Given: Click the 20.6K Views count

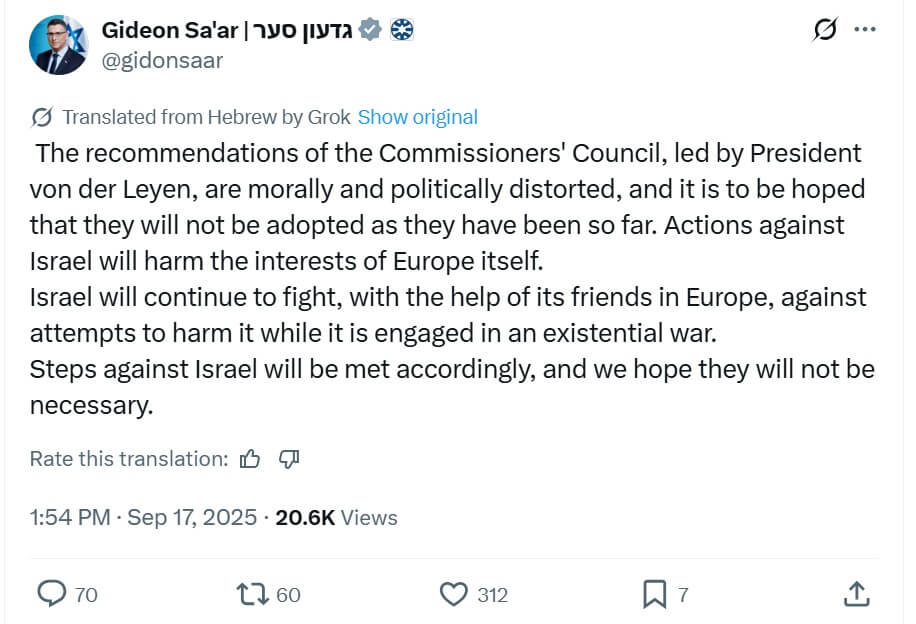Looking at the screenshot, I should pyautogui.click(x=336, y=517).
